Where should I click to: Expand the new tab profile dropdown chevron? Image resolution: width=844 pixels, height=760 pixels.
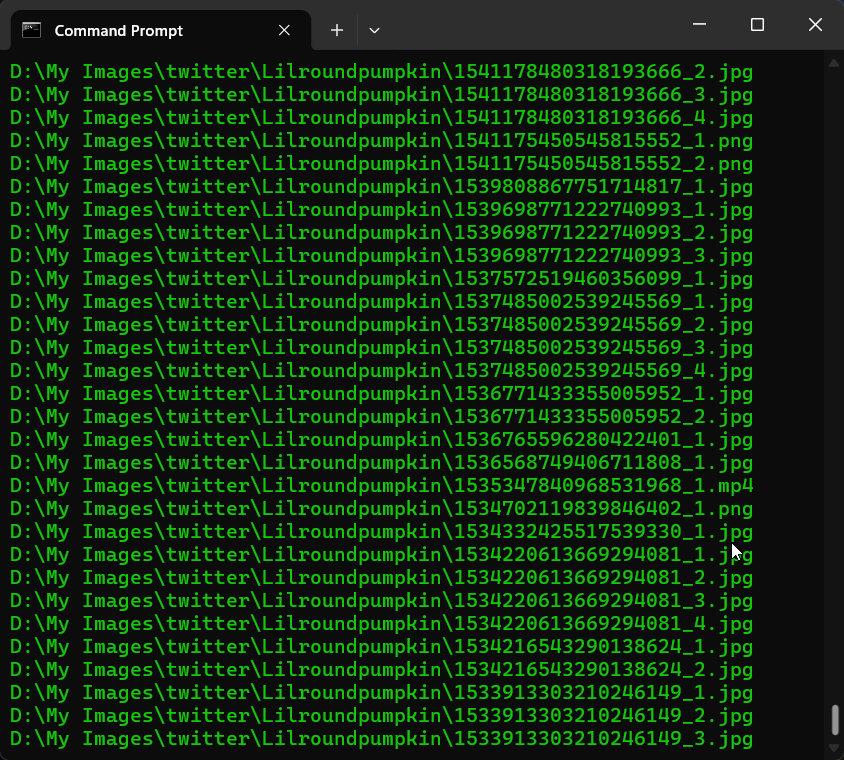(374, 30)
